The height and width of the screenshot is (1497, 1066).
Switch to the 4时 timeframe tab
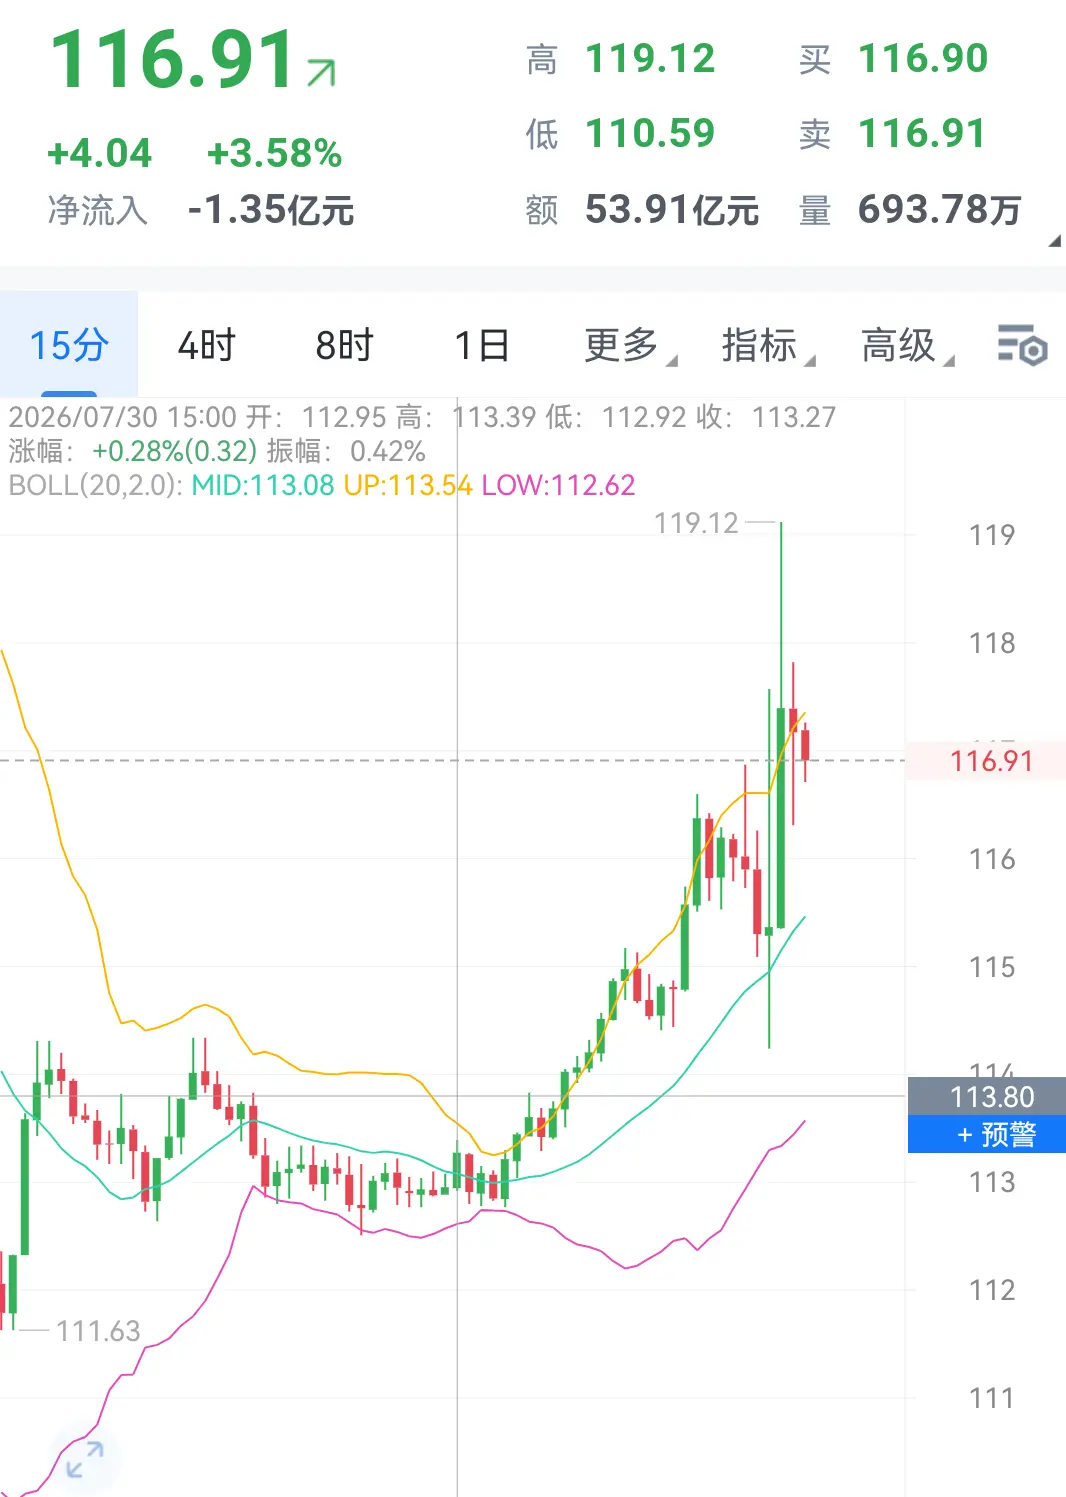[207, 345]
